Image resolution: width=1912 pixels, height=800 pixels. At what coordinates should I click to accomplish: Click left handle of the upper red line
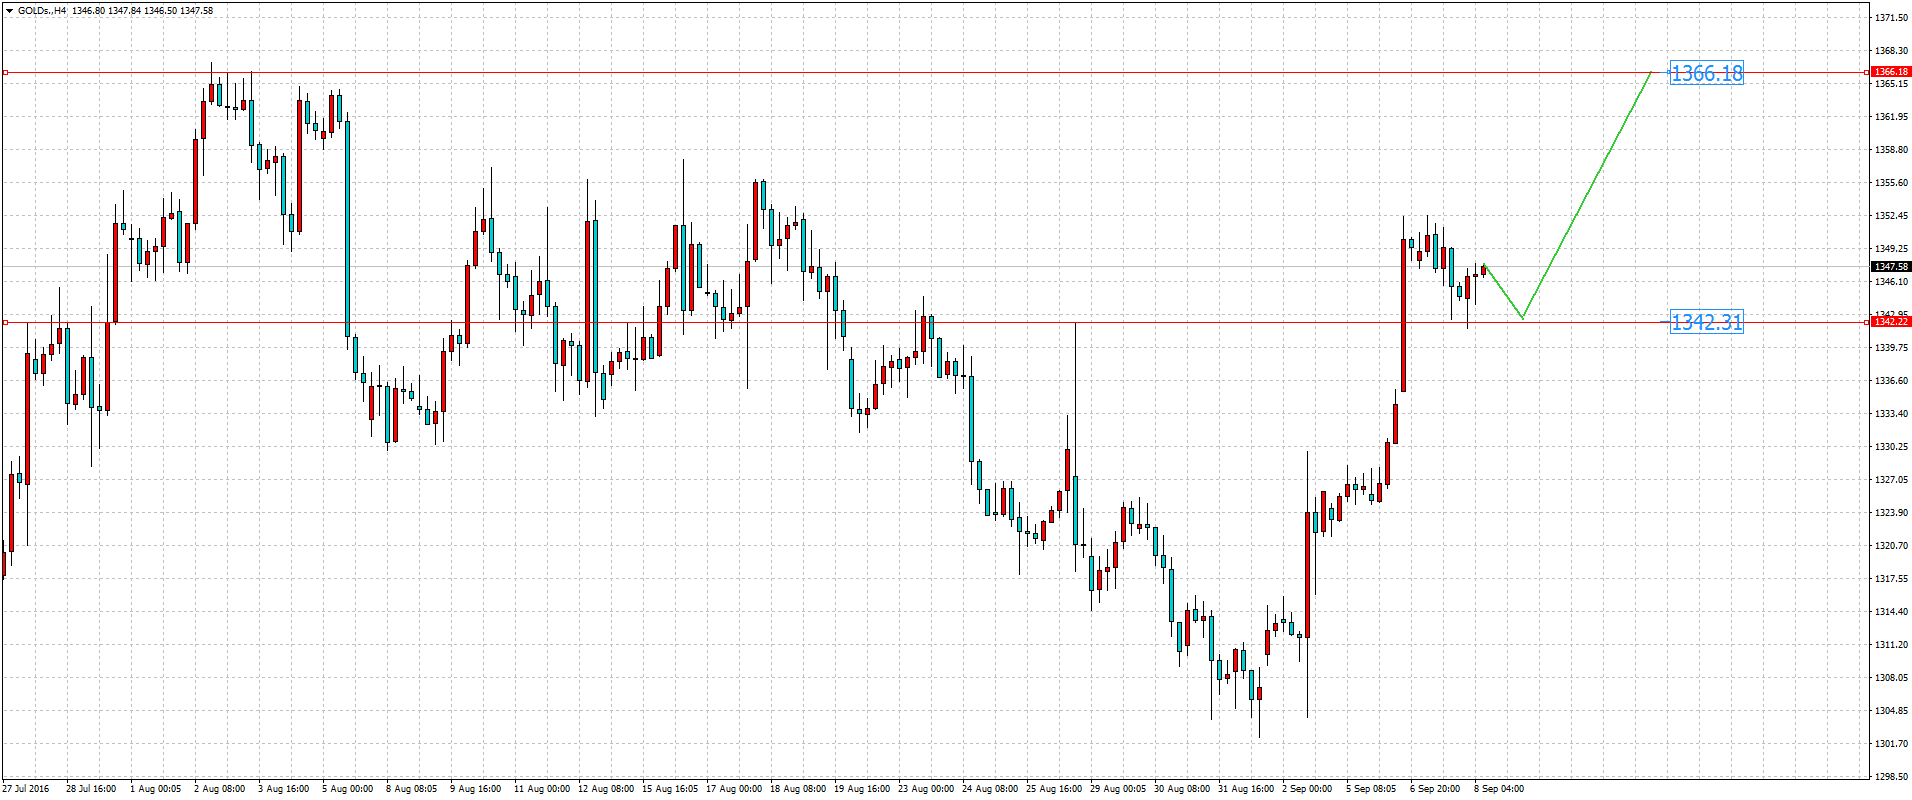click(5, 73)
